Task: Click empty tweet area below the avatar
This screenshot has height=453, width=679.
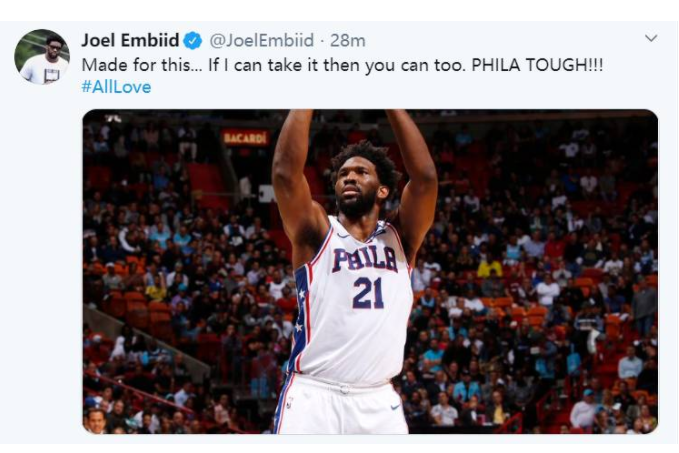Action: coord(42,260)
